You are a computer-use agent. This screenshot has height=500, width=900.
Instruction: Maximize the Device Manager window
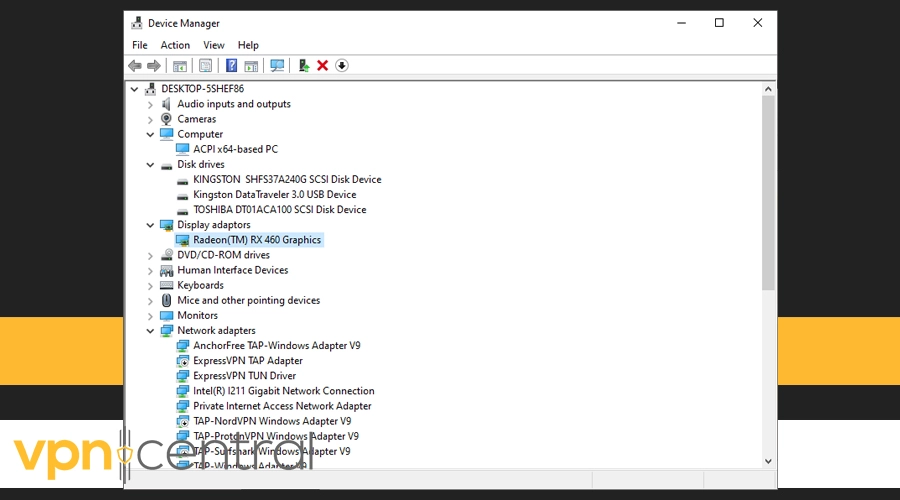click(719, 23)
